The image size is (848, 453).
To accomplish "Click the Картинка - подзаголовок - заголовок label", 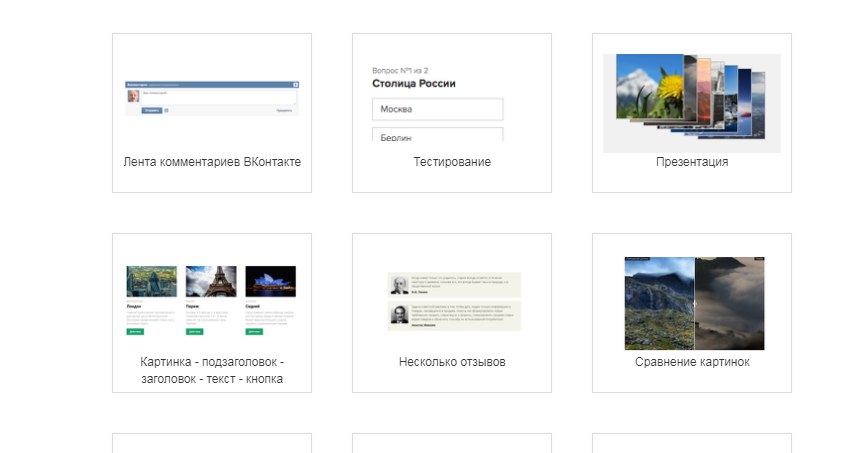I will [x=212, y=370].
